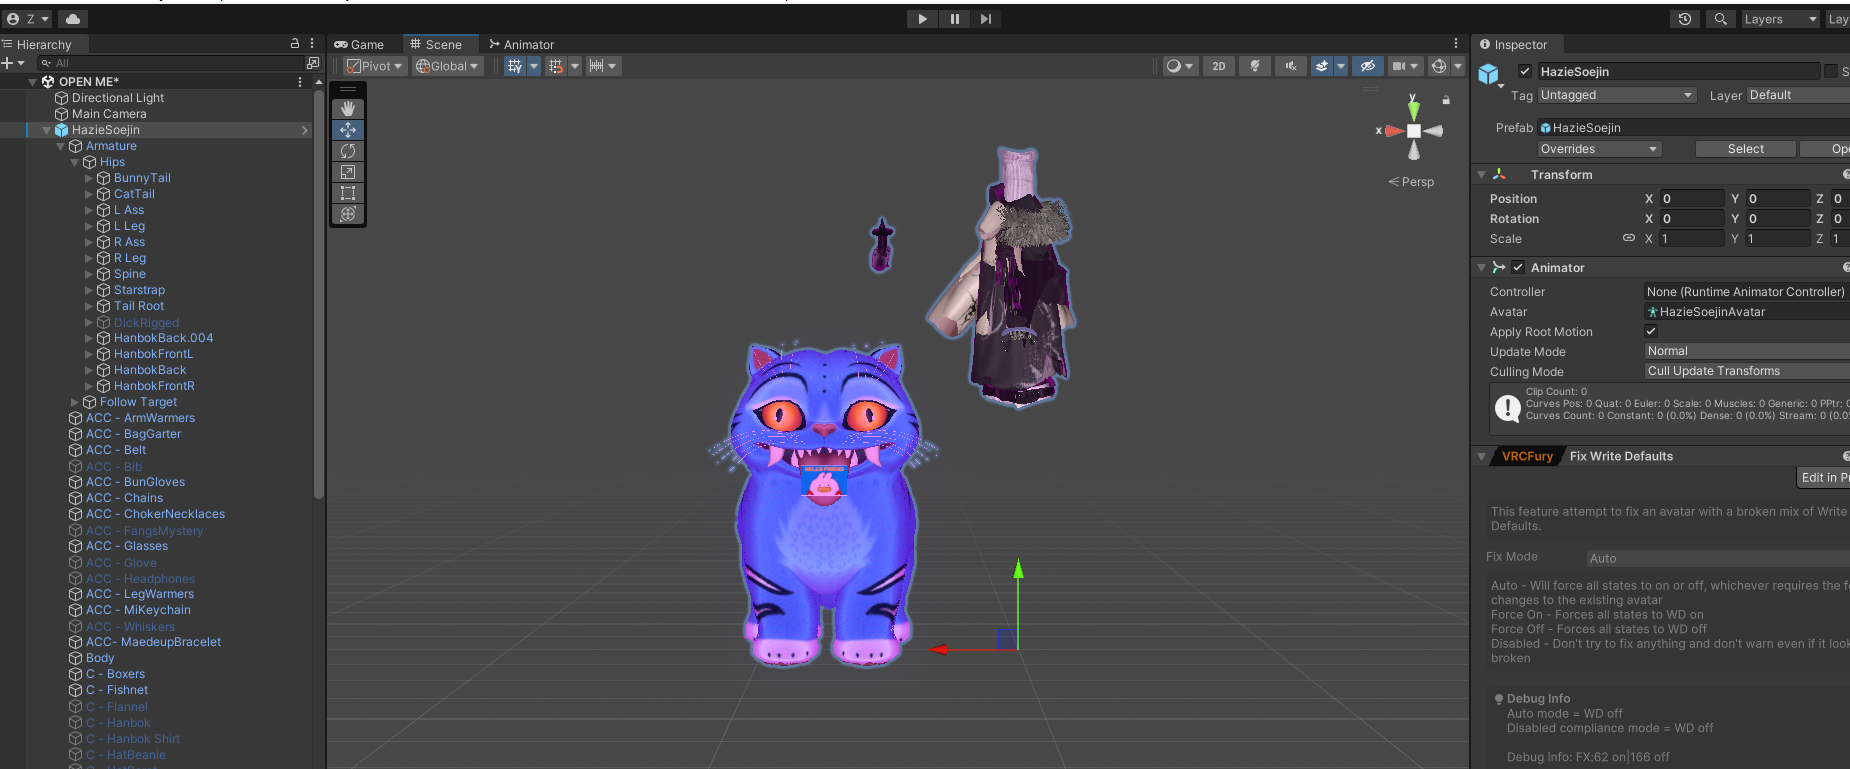Screen dimensions: 1850x769
Task: Disable the Animator component checkbox
Action: pos(1518,268)
